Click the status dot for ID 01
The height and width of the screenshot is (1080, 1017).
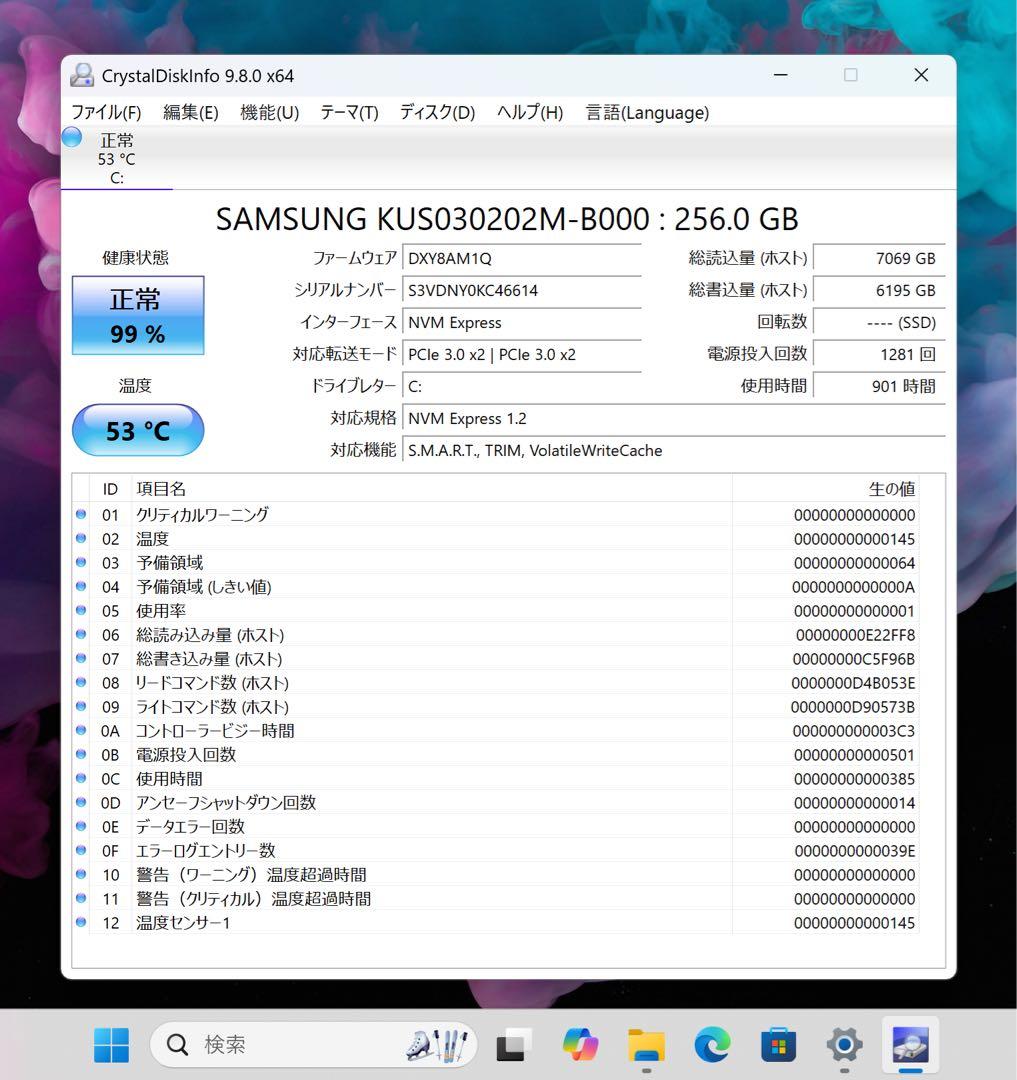[81, 514]
